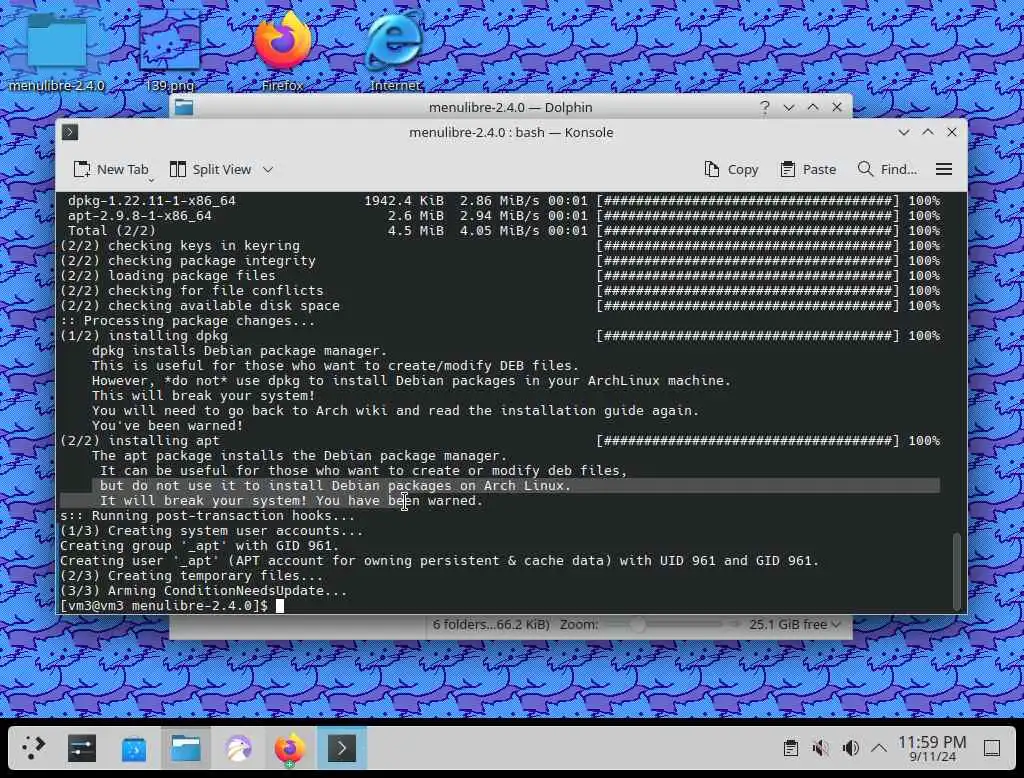Click Split View in Konsole toolbar
The height and width of the screenshot is (778, 1024).
(210, 169)
